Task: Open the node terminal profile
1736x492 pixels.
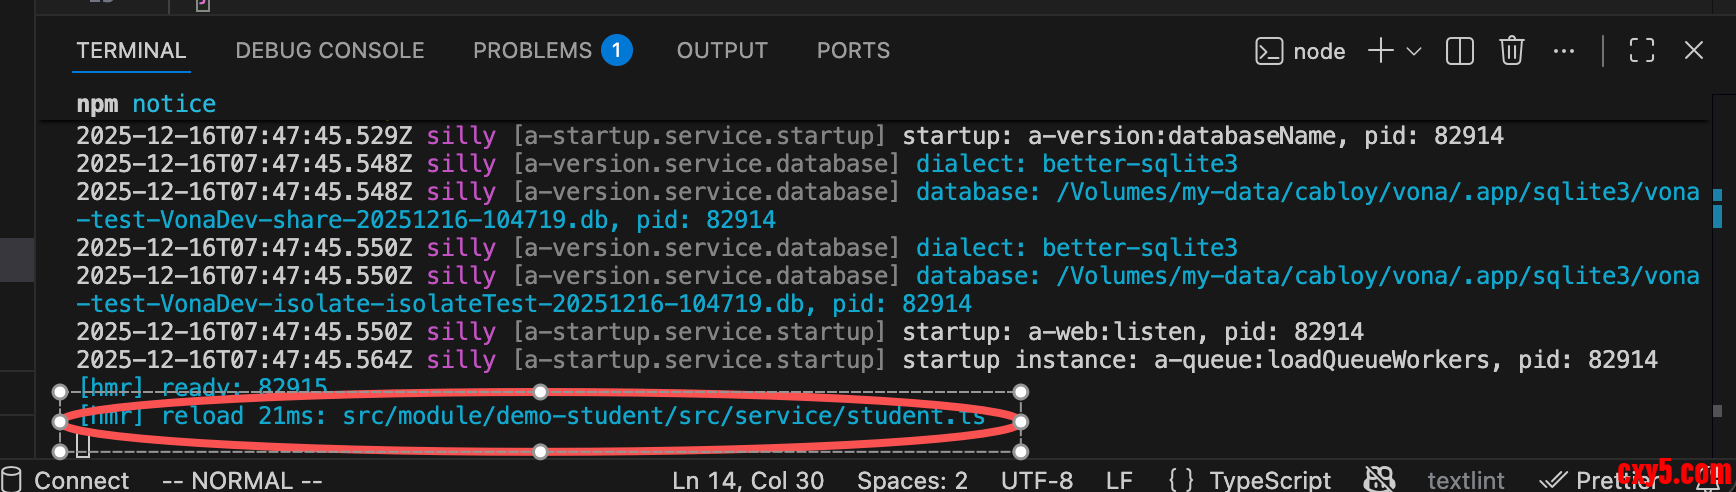Action: tap(1300, 51)
